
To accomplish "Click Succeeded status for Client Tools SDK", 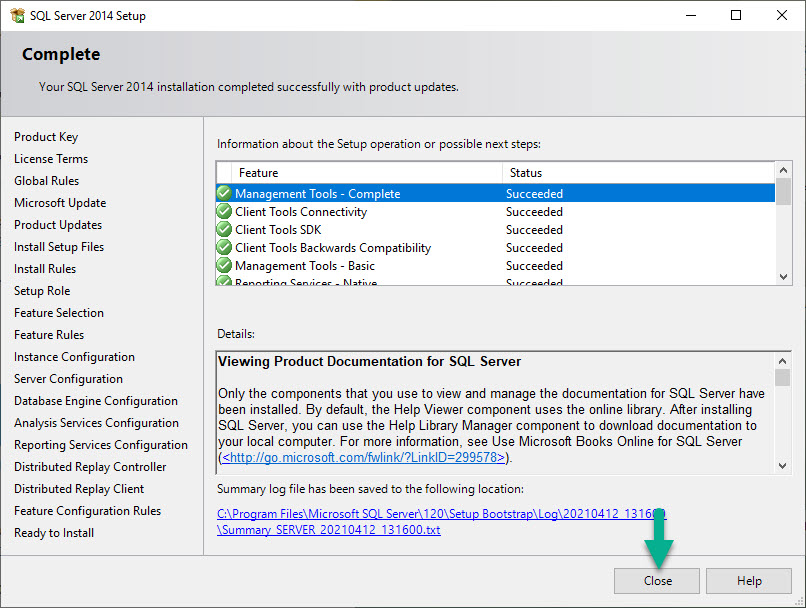I will (534, 230).
